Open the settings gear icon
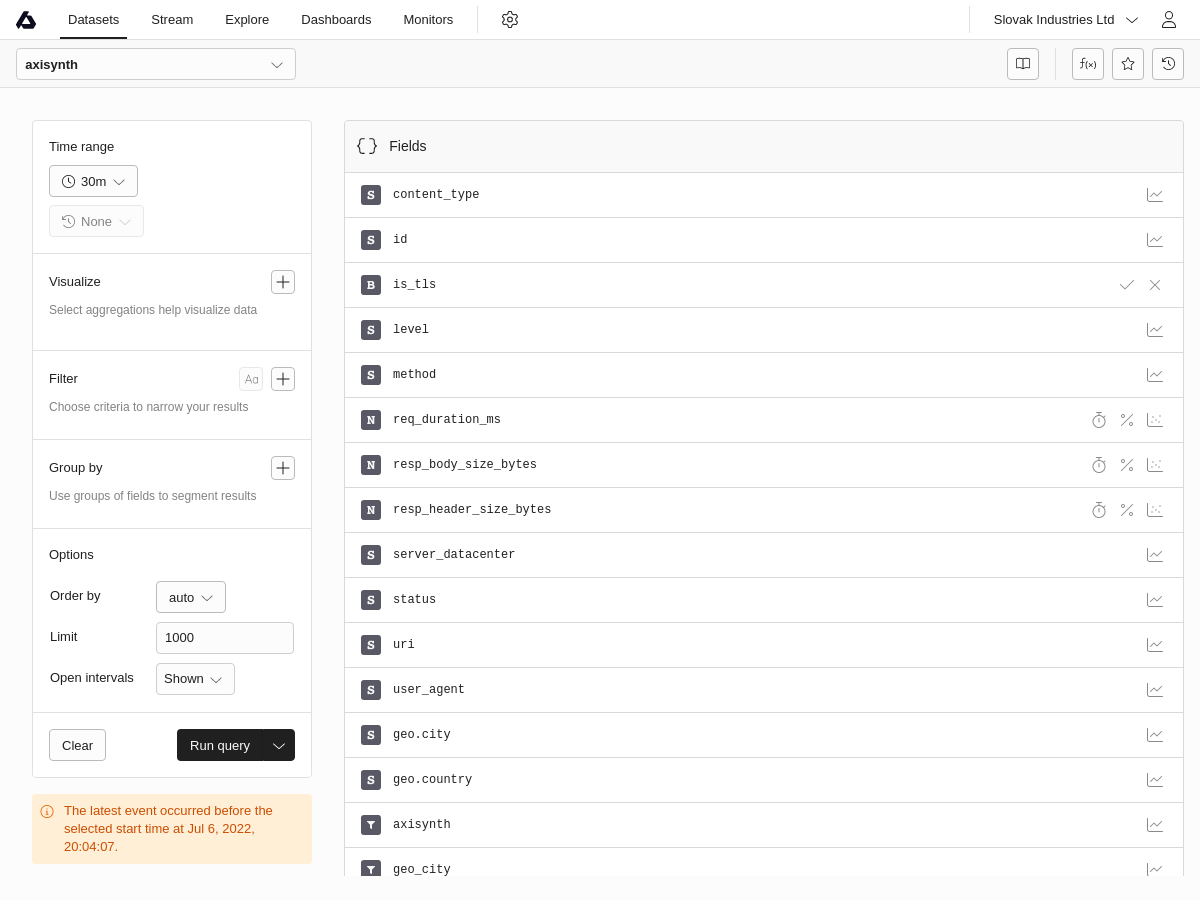The width and height of the screenshot is (1200, 900). 510,20
